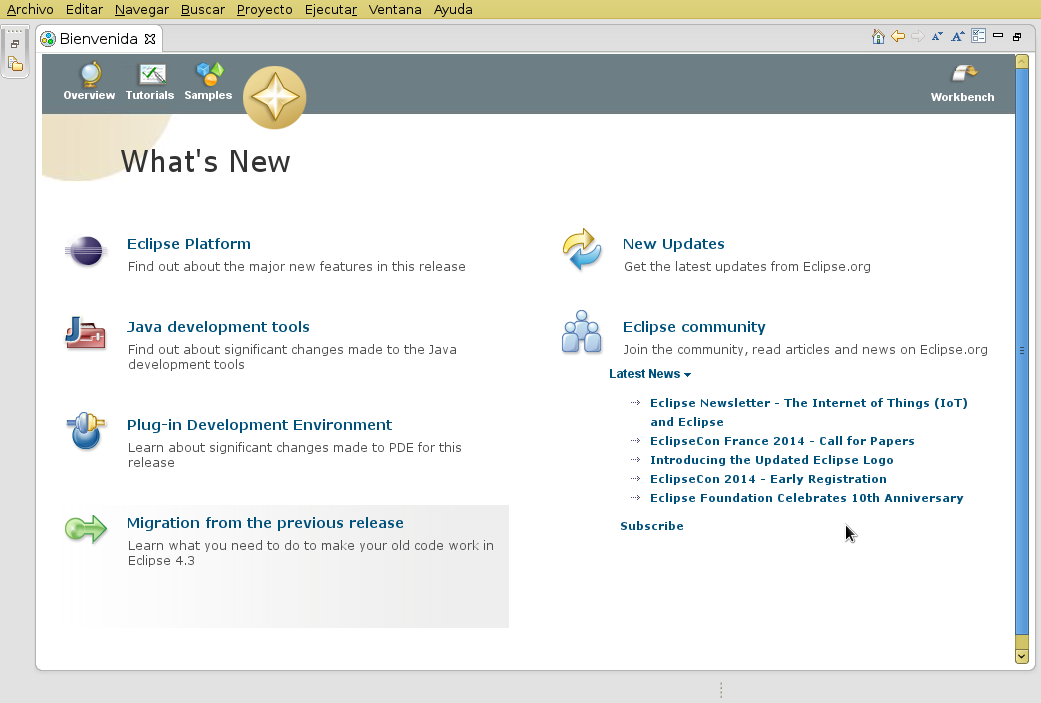The width and height of the screenshot is (1041, 703).
Task: Increase font size with the larger A icon
Action: [957, 37]
